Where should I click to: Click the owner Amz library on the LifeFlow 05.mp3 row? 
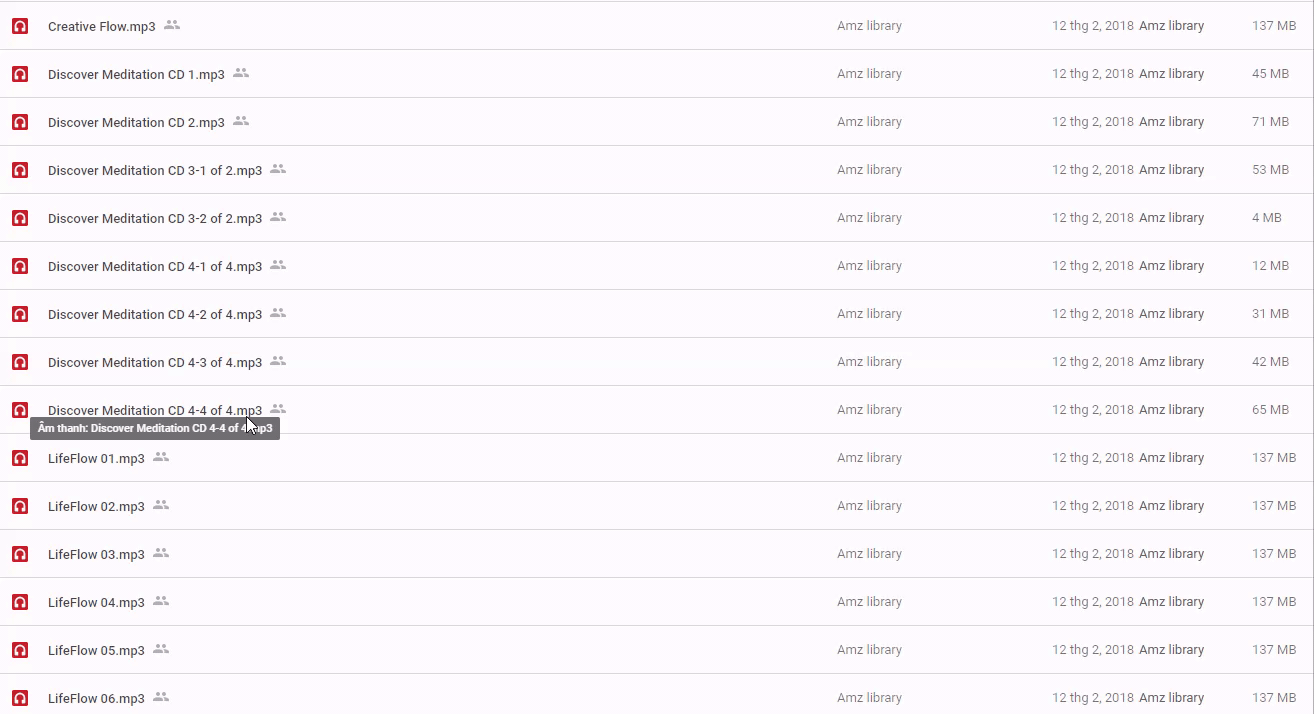pos(869,650)
